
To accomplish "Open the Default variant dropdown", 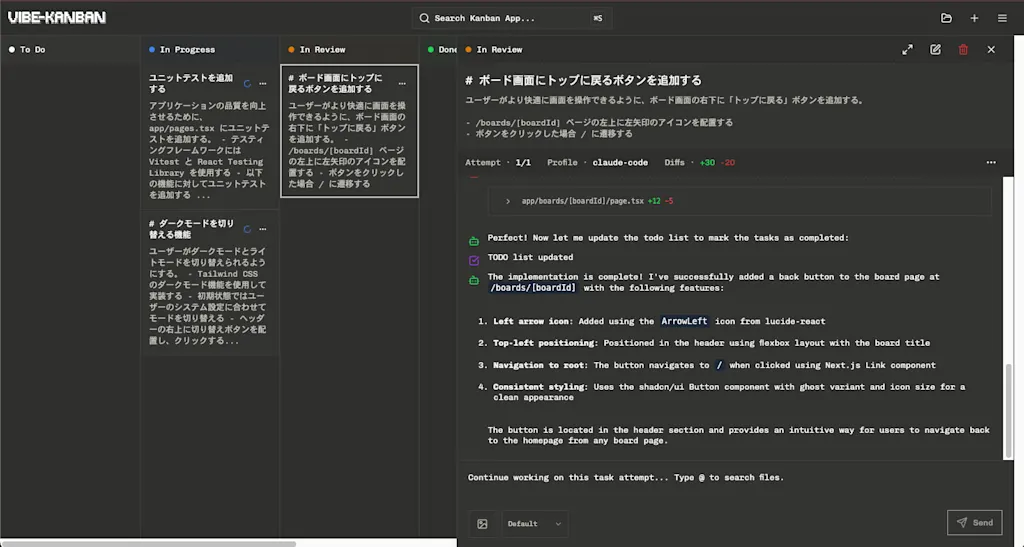I will click(534, 524).
